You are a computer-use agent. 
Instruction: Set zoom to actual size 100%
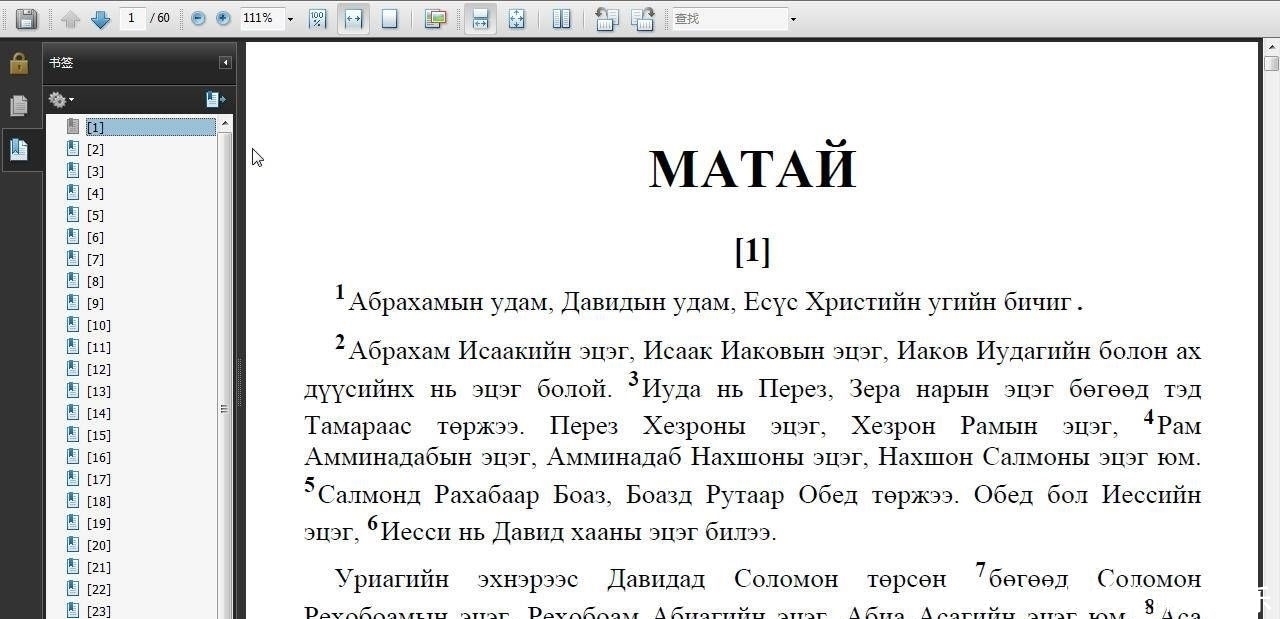[316, 18]
